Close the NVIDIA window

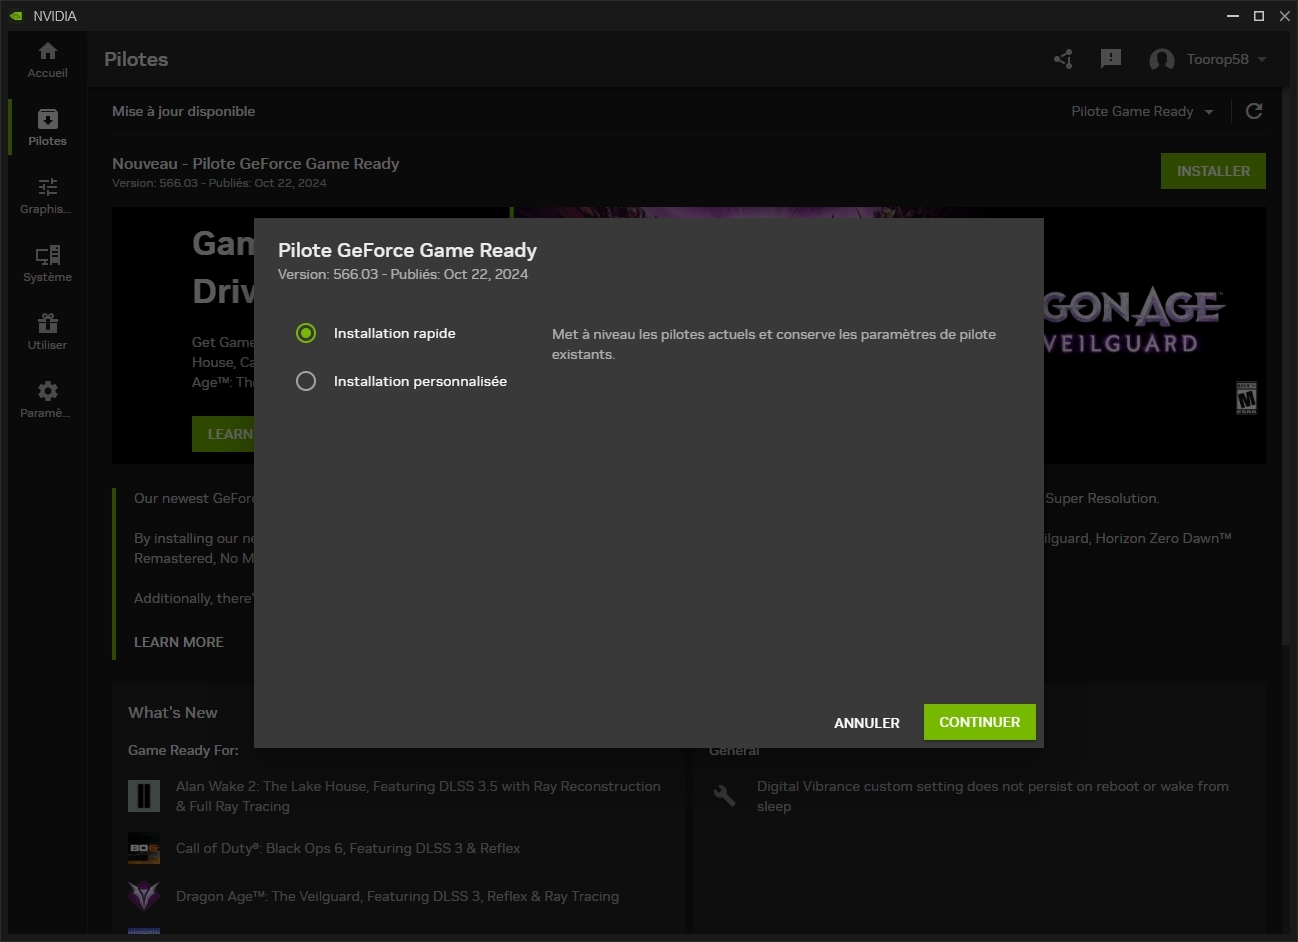click(1283, 16)
